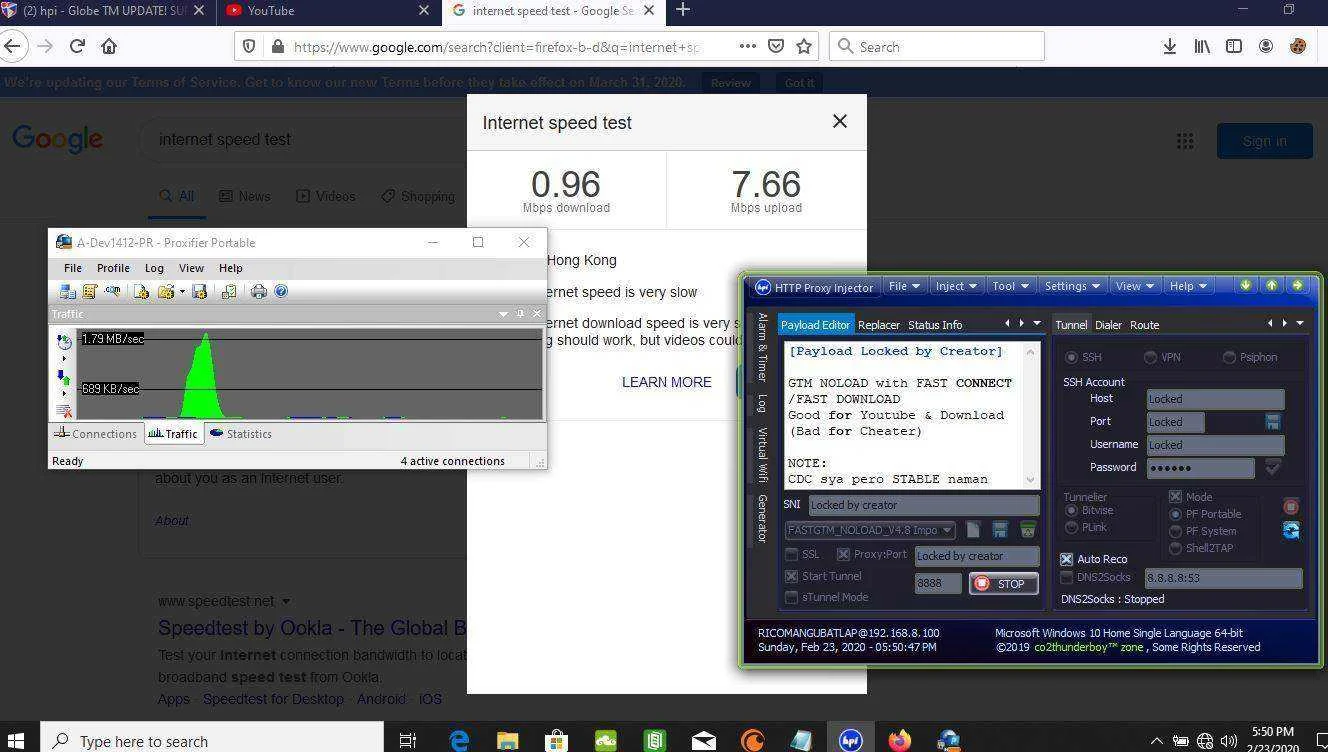Click the new profile document icon in Proxifier

coord(141,291)
